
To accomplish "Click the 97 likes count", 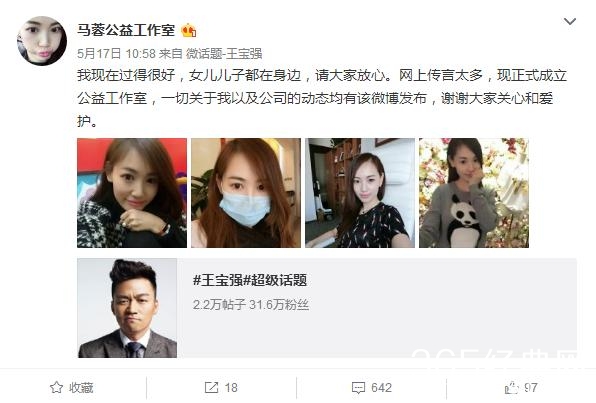I will pyautogui.click(x=531, y=388).
